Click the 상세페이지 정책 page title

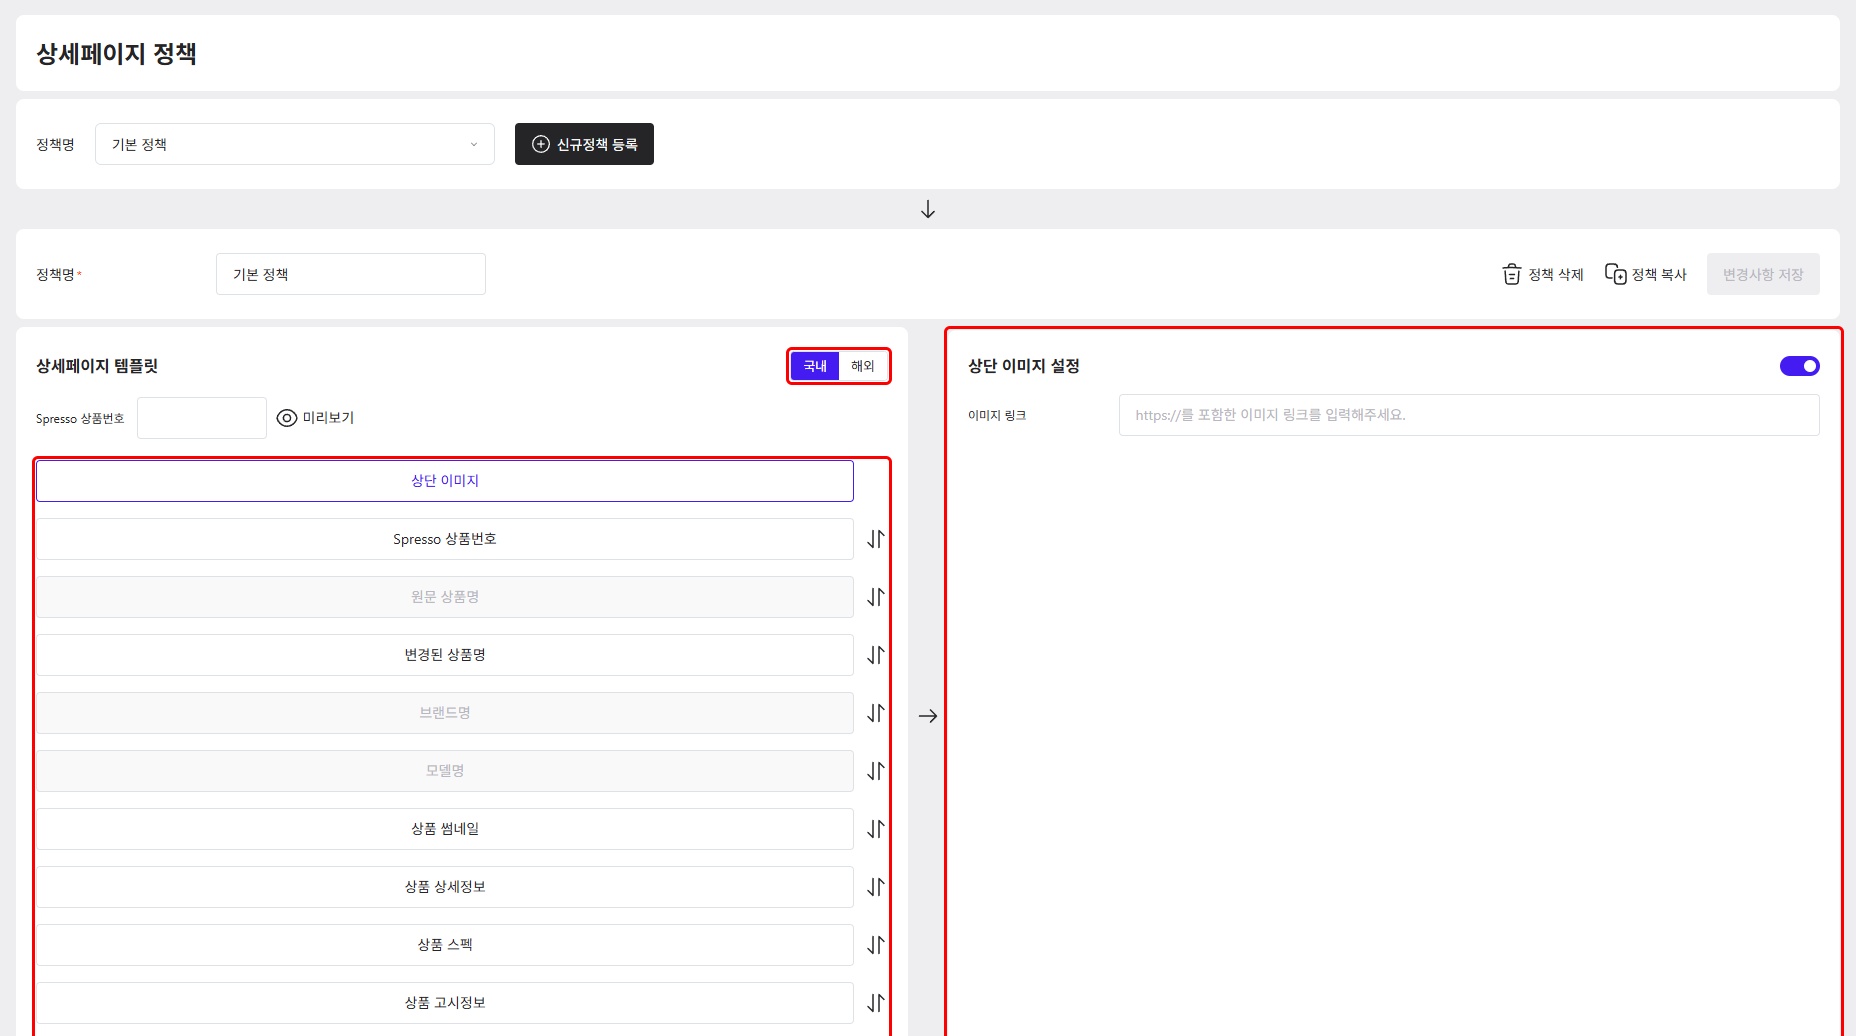tap(116, 53)
